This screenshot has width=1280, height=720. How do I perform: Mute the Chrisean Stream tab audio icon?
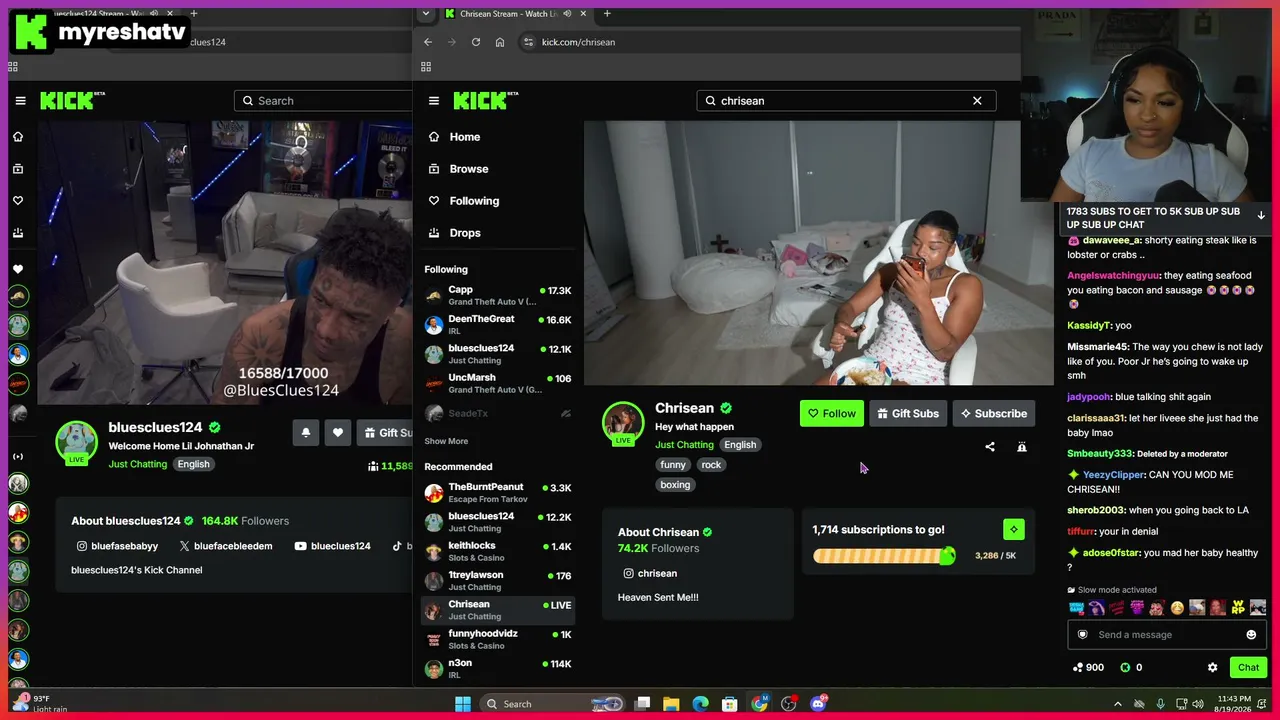pyautogui.click(x=568, y=14)
